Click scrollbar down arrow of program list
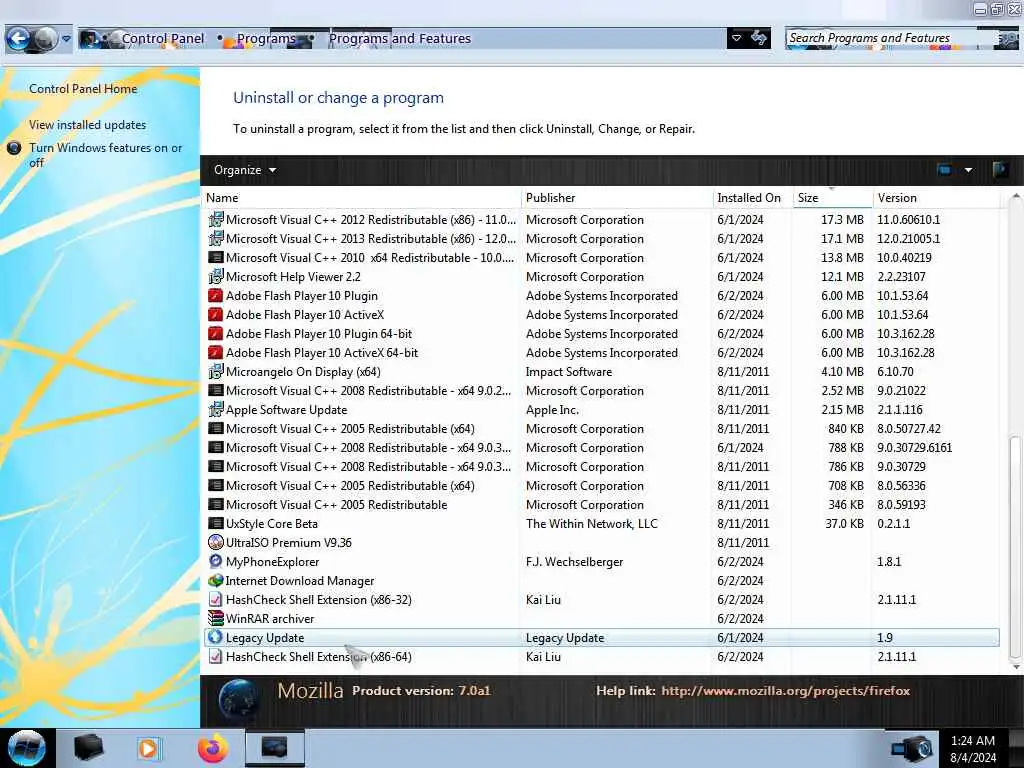 click(x=1015, y=667)
